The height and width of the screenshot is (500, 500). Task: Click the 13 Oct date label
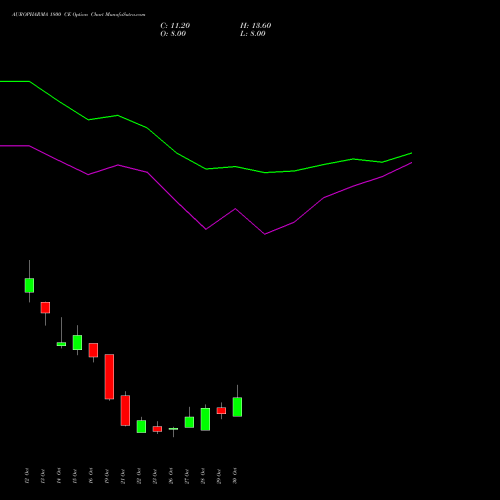coord(43,476)
